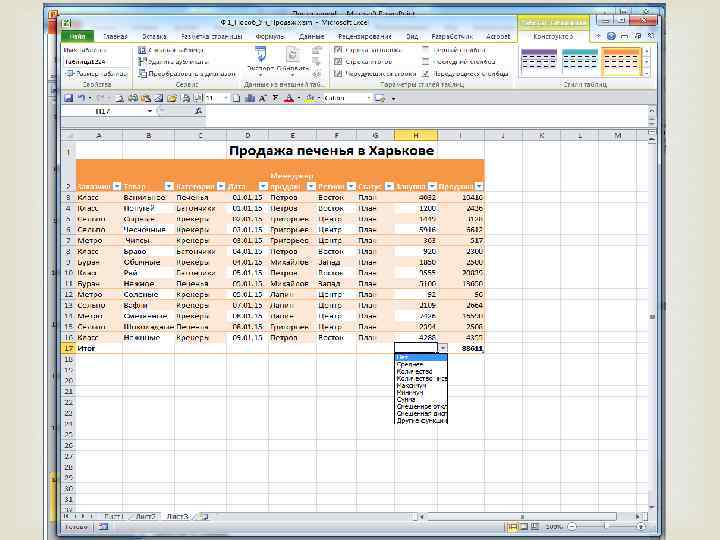720x540 pixels.
Task: Open the Категория column filter dropdown
Action: tap(221, 186)
